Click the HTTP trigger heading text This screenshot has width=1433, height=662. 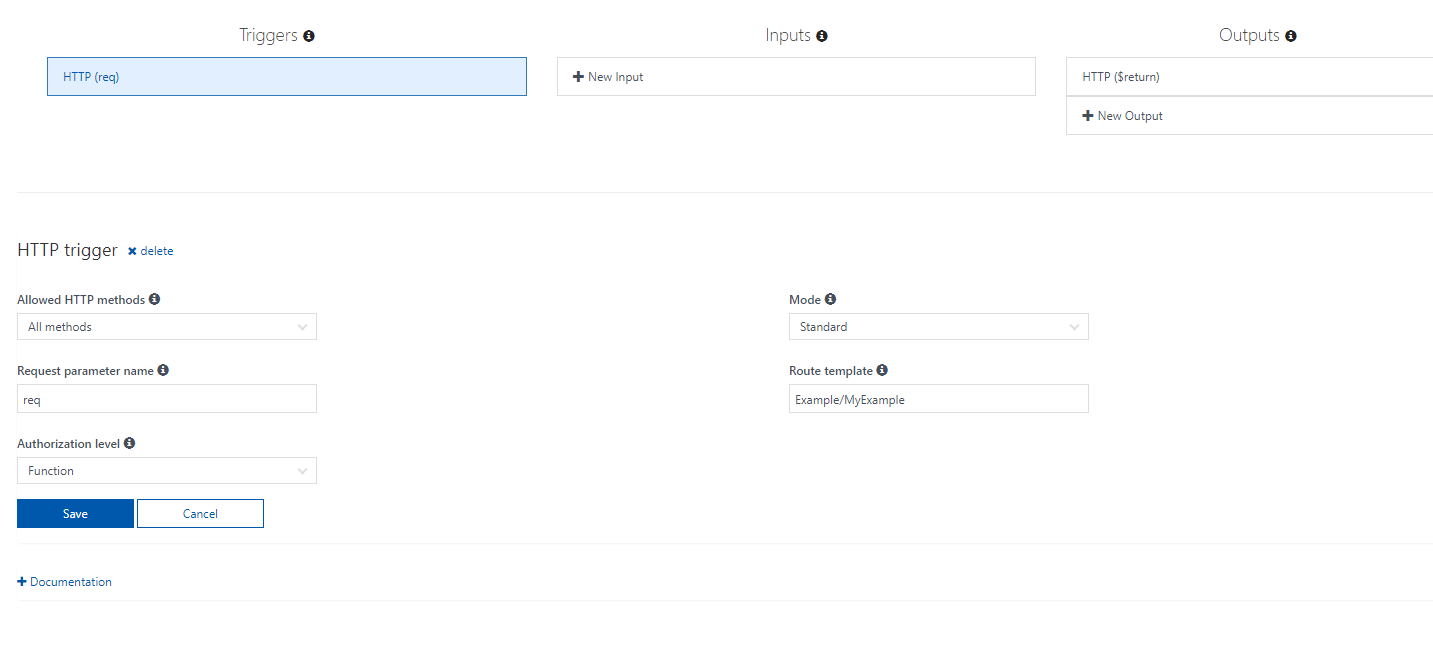[x=67, y=250]
